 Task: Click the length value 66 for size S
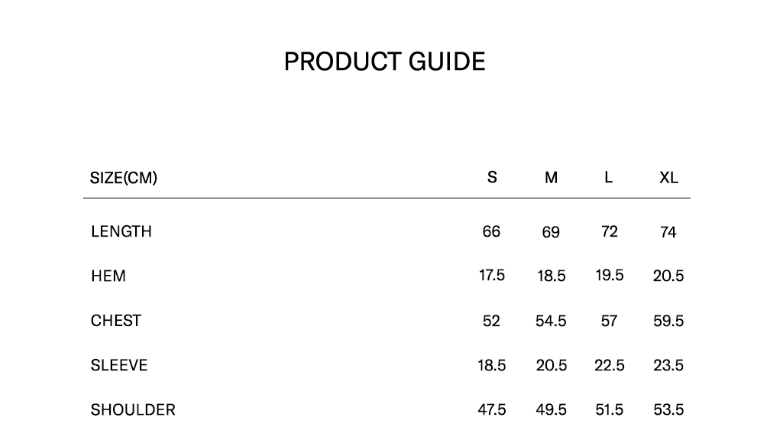491,232
